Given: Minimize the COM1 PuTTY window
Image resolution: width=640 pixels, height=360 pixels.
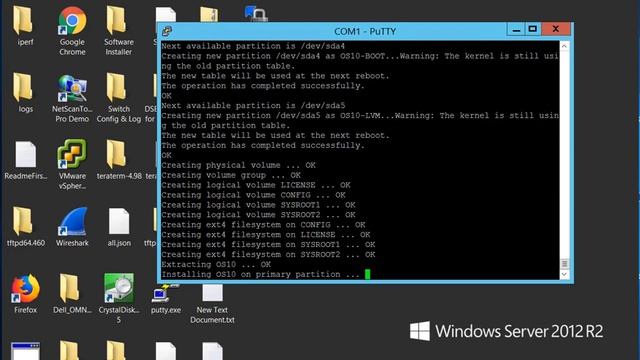Looking at the screenshot, I should tap(516, 29).
